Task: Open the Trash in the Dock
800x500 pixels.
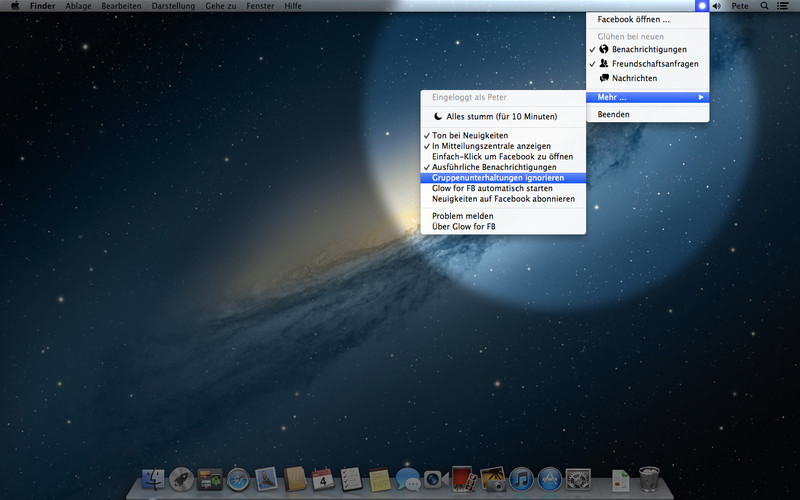Action: click(649, 480)
